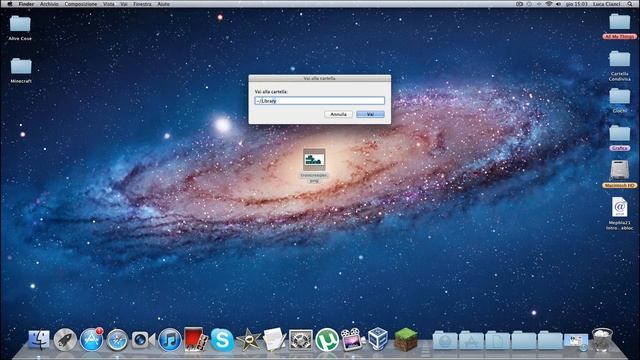Screen dimensions: 640x360
Task: Click the Wi-Fi status menu bar icon
Action: [x=549, y=4]
